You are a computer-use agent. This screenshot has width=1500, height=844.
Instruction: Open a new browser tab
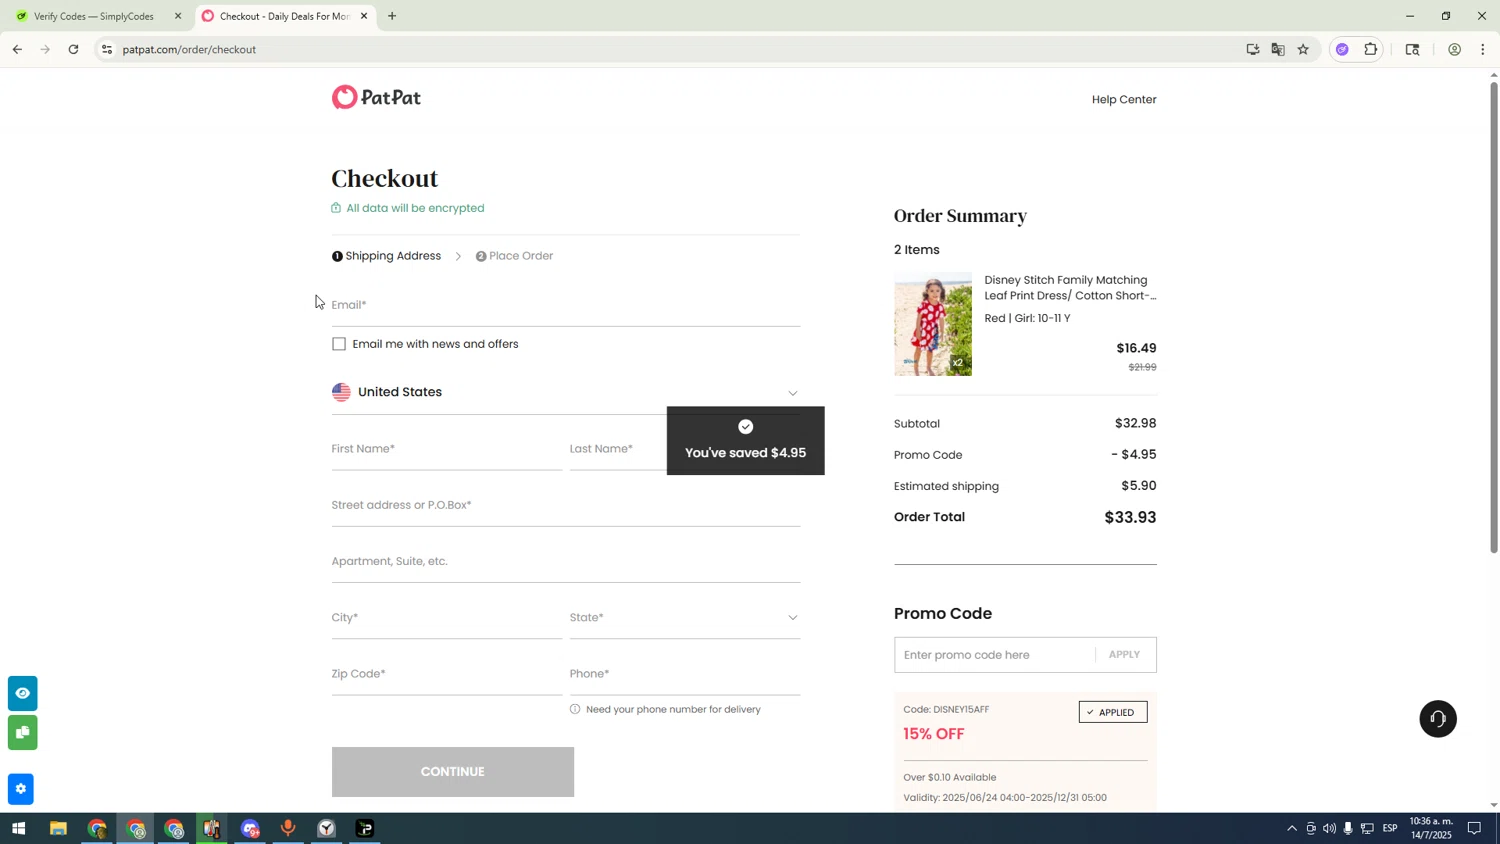(392, 16)
